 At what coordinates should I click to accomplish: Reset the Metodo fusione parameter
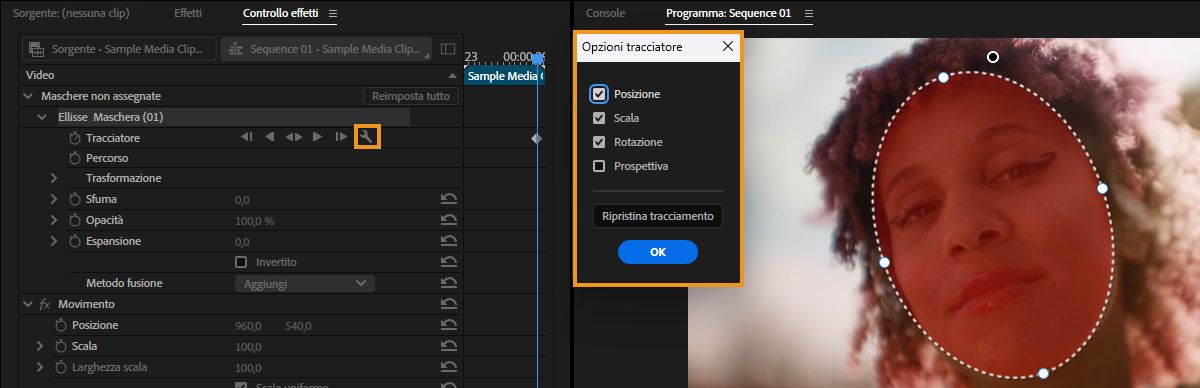pos(449,283)
